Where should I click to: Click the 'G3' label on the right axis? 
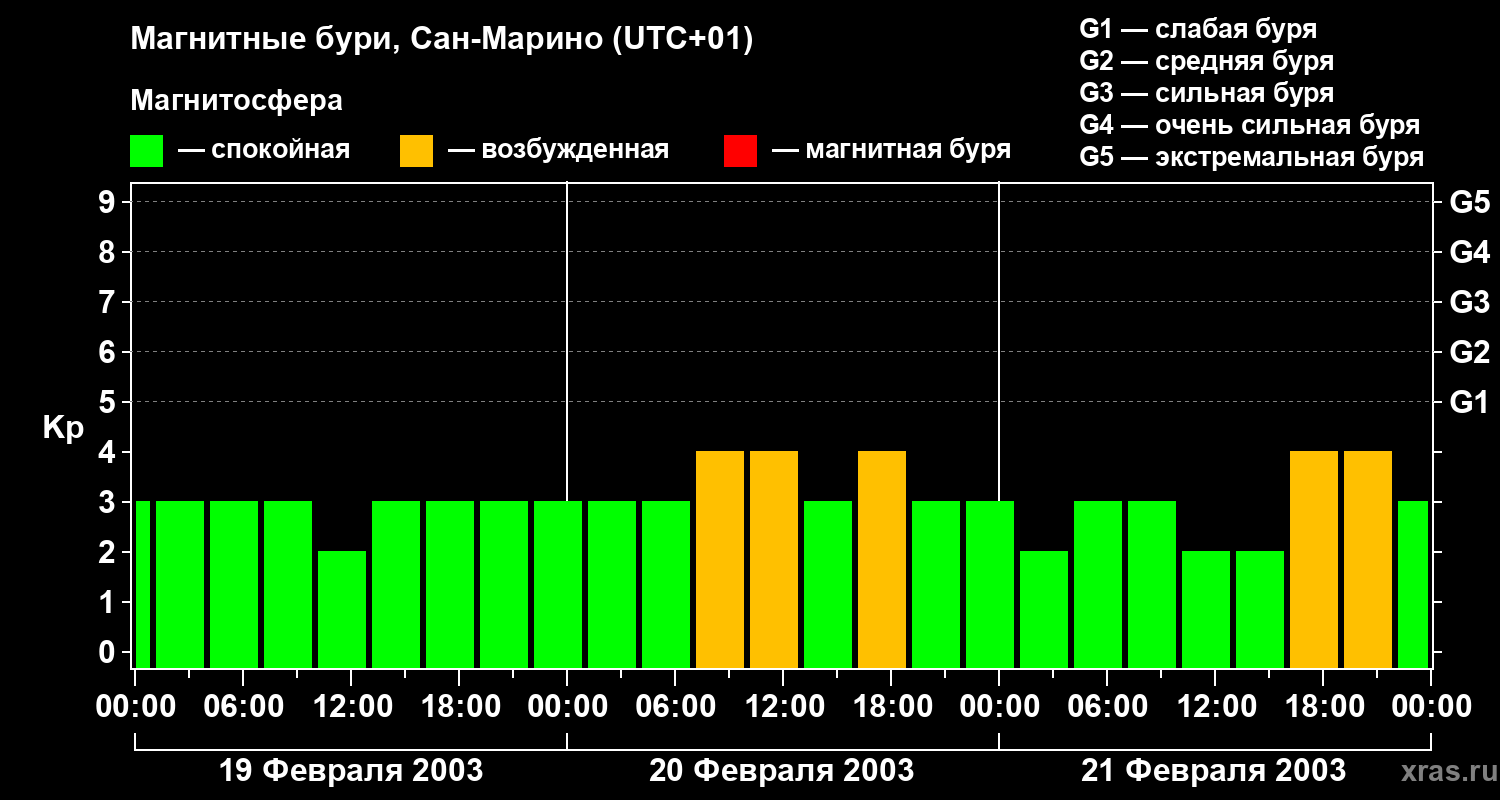pyautogui.click(x=1470, y=302)
